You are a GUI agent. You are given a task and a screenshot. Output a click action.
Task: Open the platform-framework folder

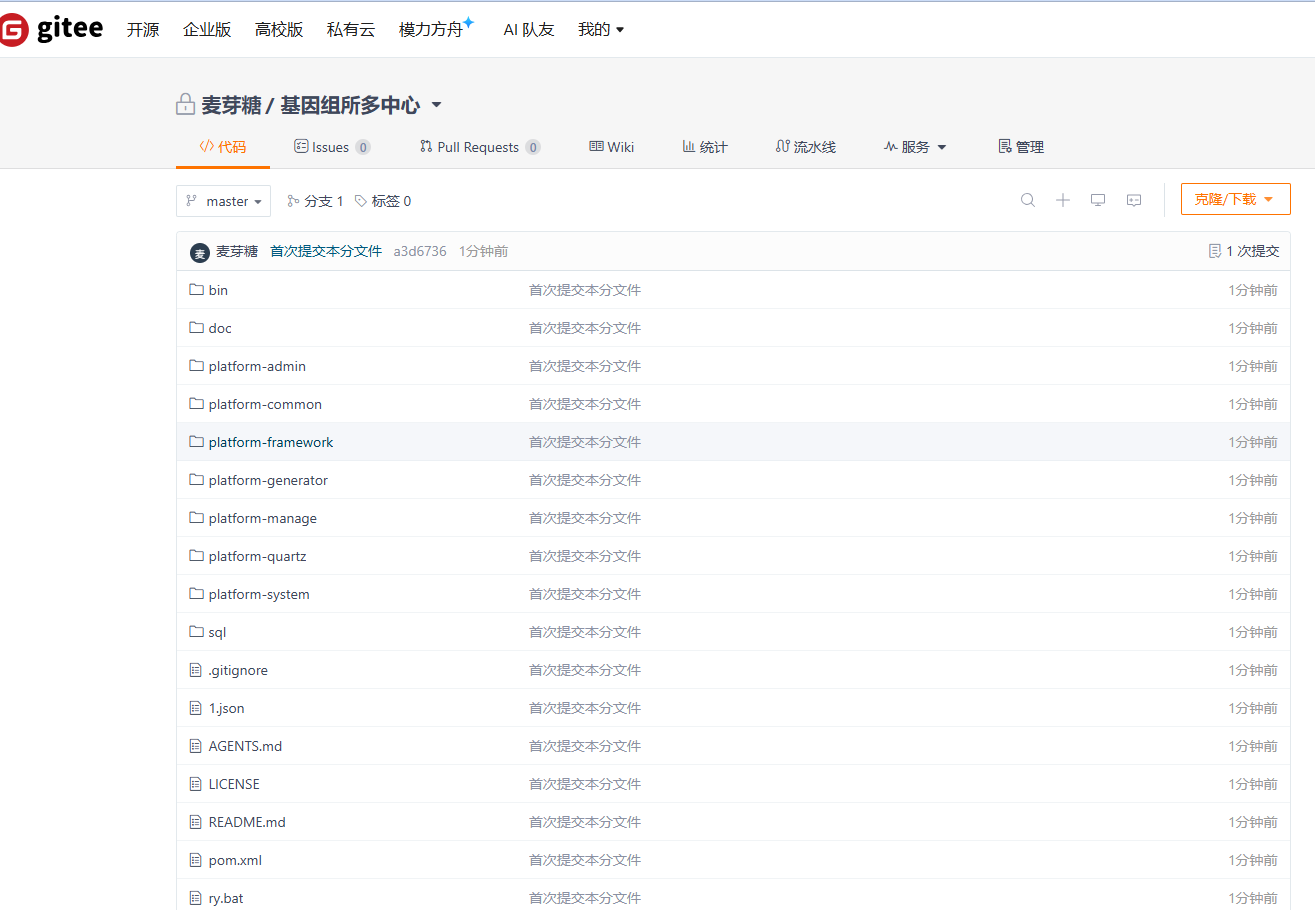click(271, 442)
